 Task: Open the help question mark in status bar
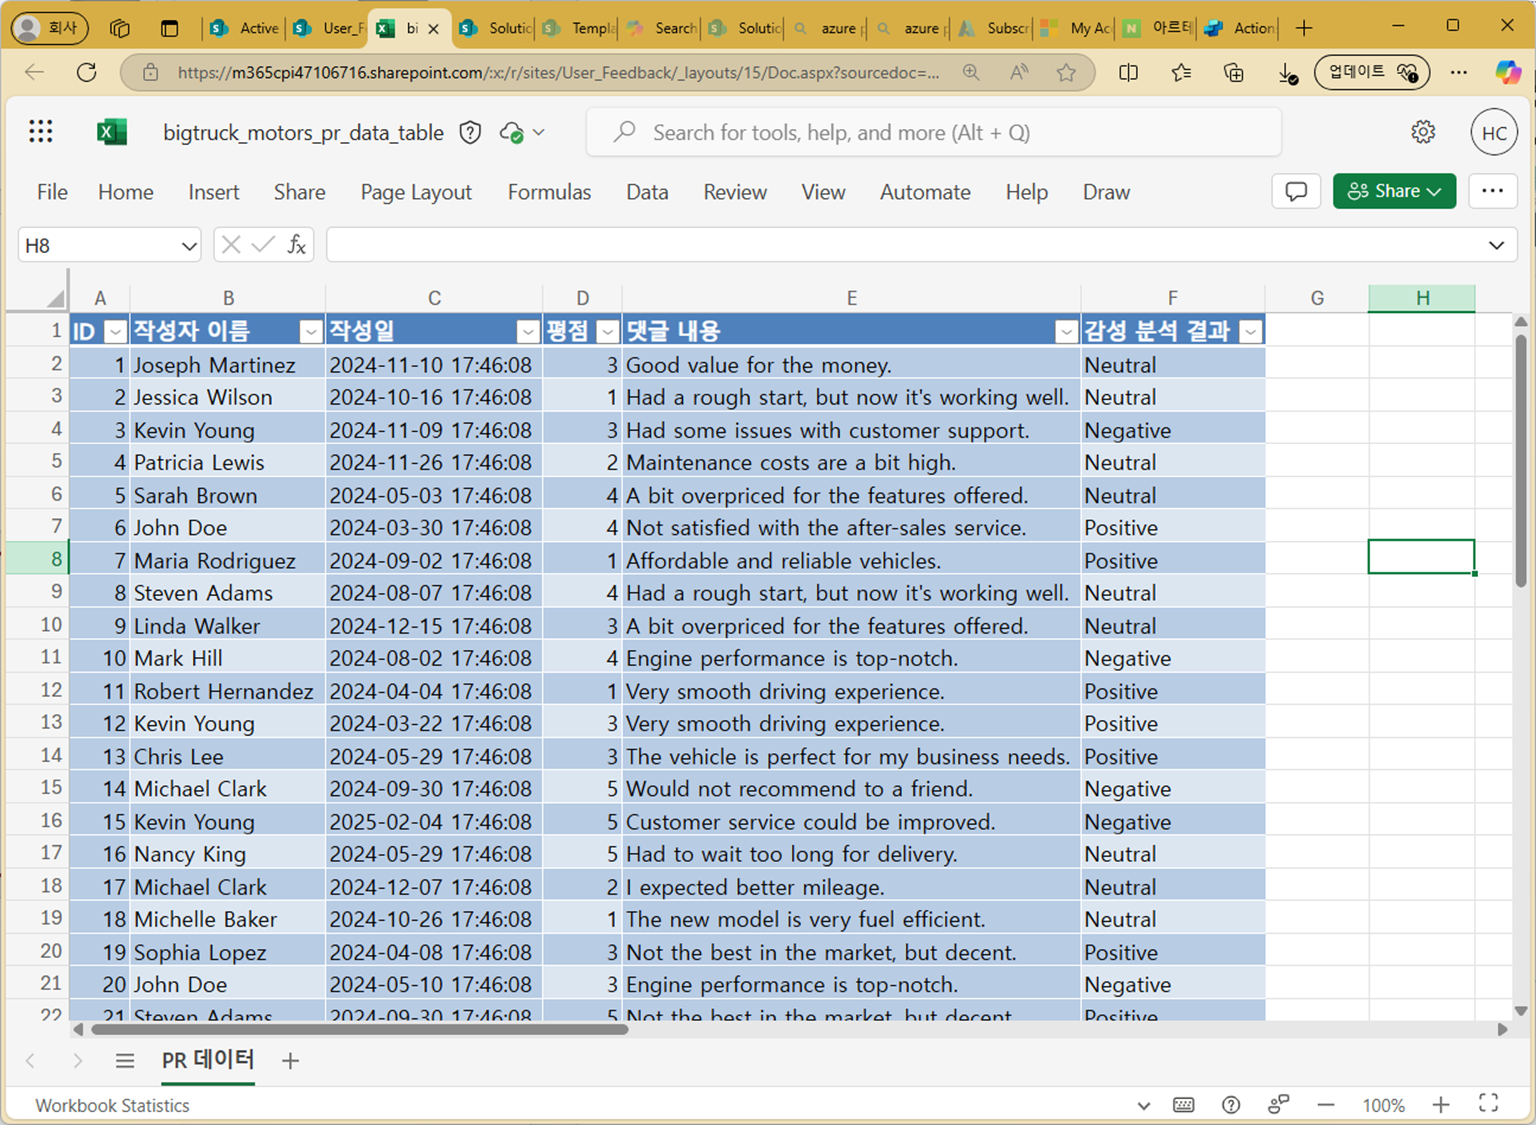click(x=1231, y=1105)
